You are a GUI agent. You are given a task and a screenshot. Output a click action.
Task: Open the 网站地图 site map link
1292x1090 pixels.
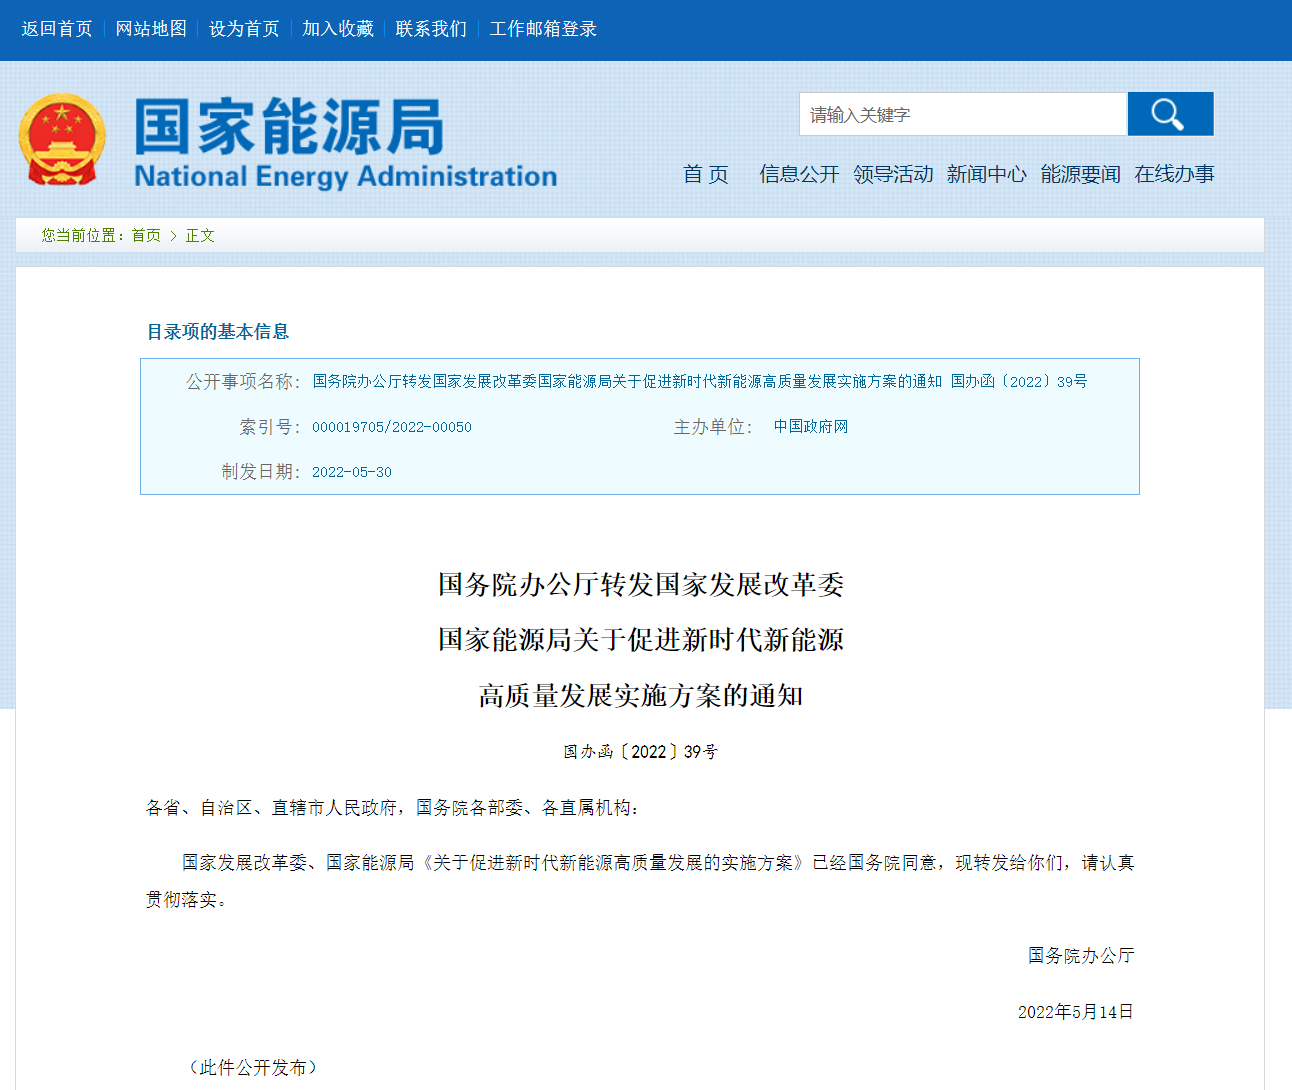pos(151,29)
